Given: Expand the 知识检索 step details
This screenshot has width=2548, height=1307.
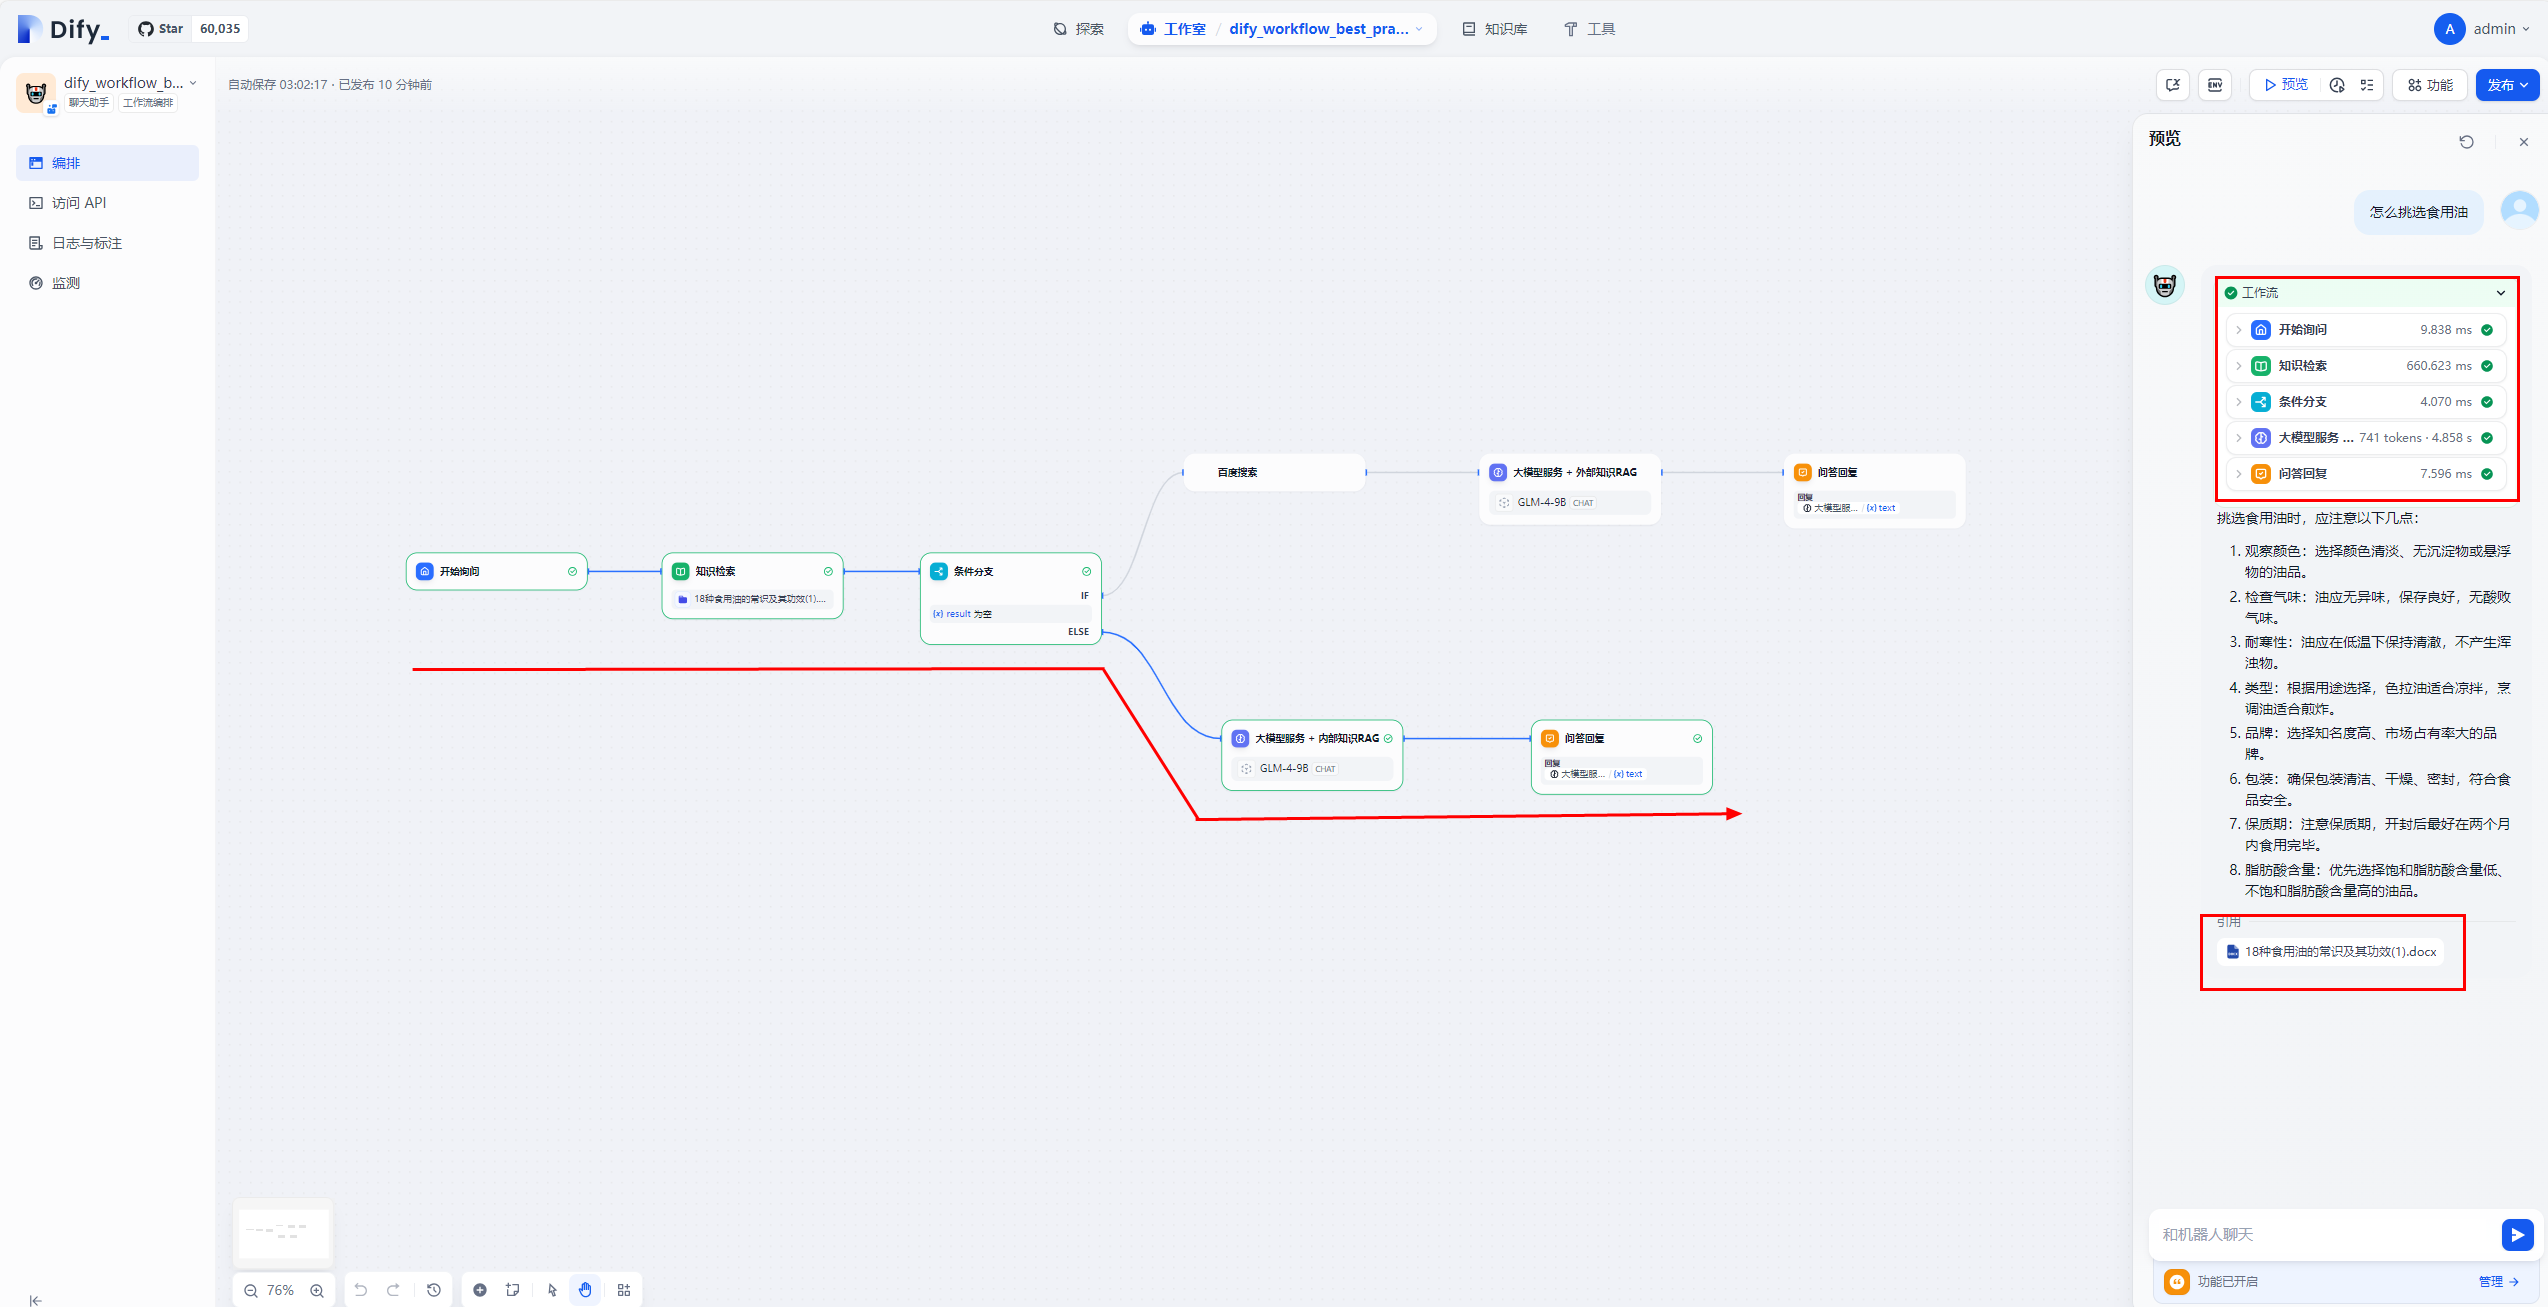Looking at the screenshot, I should [2239, 366].
